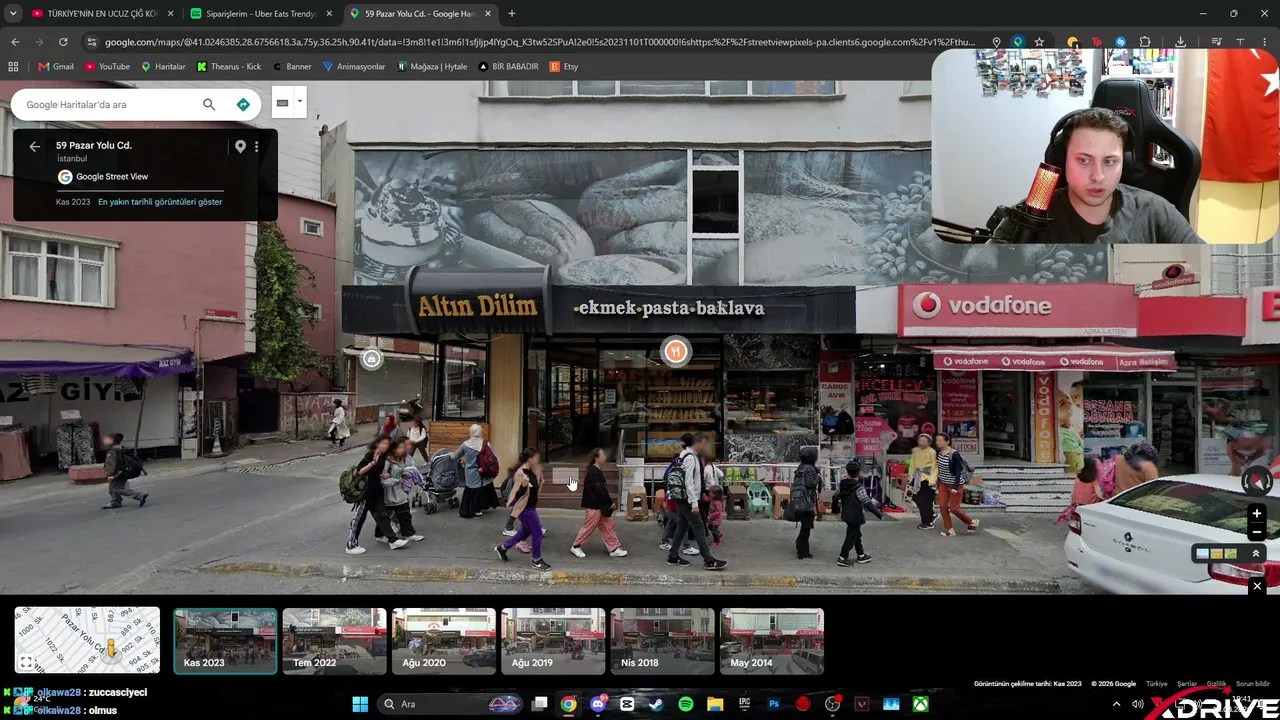Click the Street View compass
Screen dimensions: 1280x720
(x=1257, y=481)
